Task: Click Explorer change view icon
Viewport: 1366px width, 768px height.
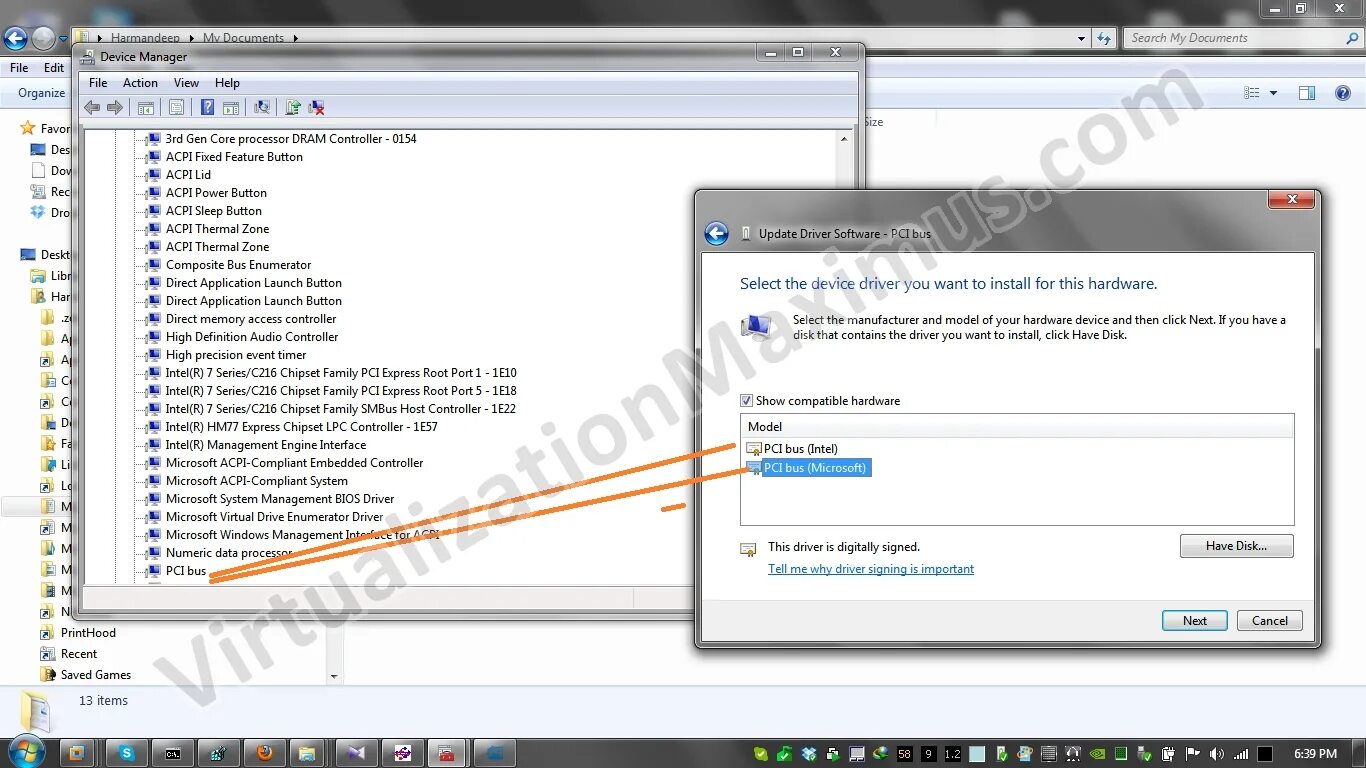Action: point(1252,93)
